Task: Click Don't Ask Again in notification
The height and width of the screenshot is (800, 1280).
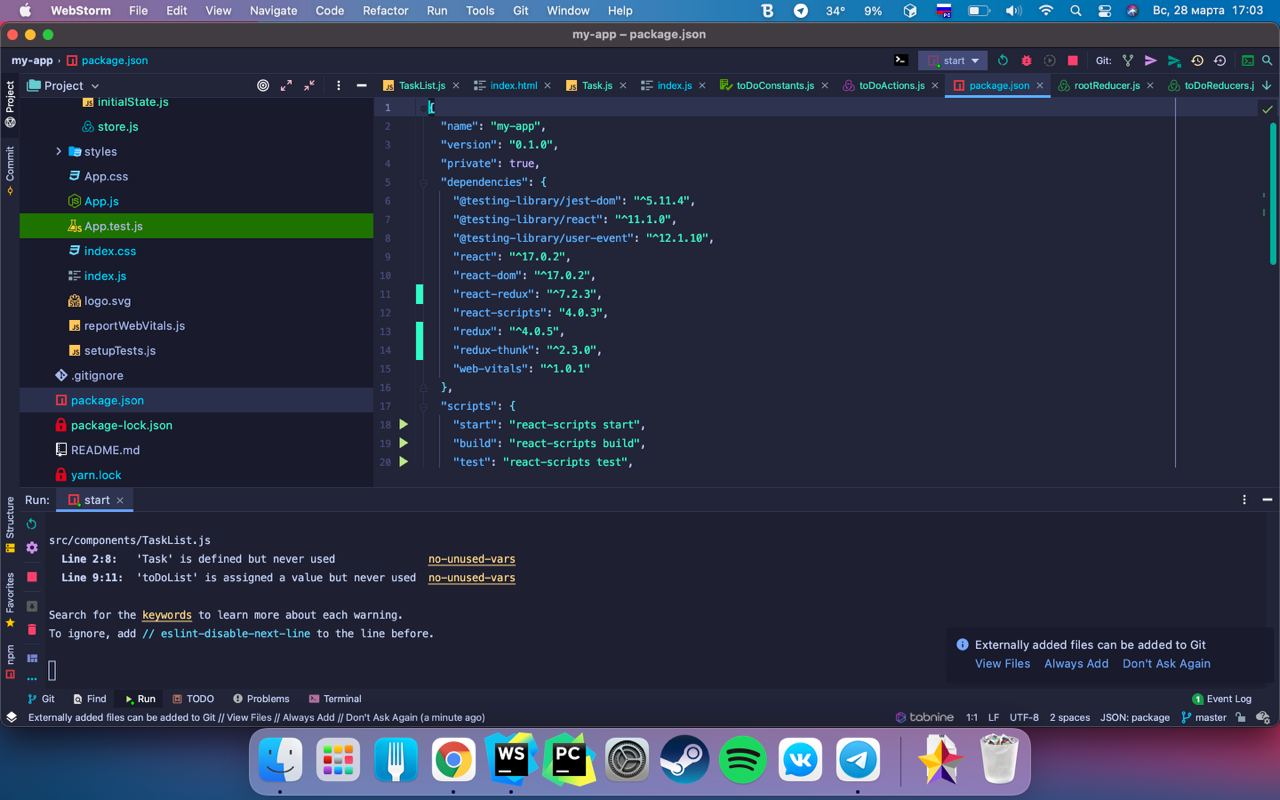Action: (x=1166, y=663)
